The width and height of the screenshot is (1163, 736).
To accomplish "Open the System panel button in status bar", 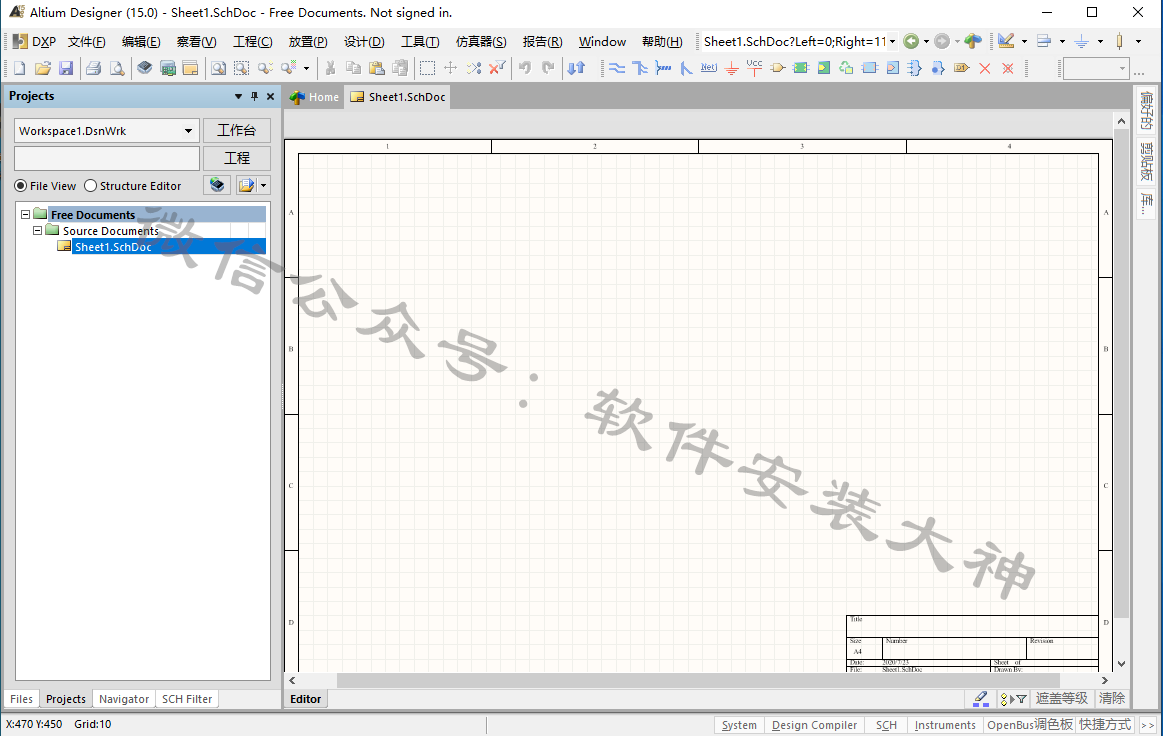I will pyautogui.click(x=739, y=725).
